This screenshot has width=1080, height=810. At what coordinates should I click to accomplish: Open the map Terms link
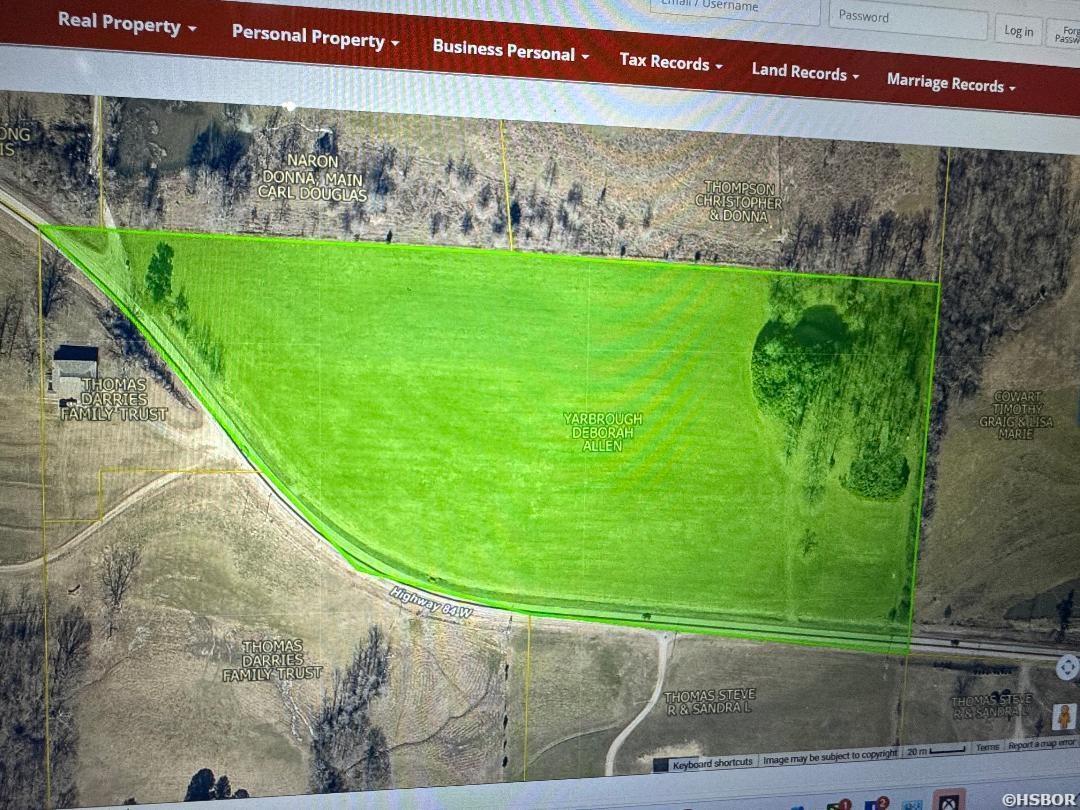click(987, 746)
